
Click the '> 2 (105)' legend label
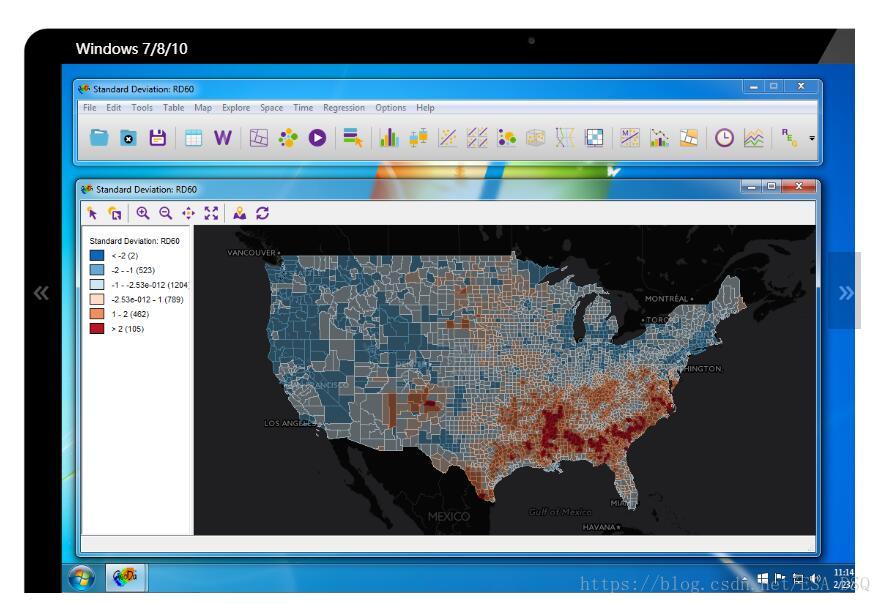click(128, 329)
